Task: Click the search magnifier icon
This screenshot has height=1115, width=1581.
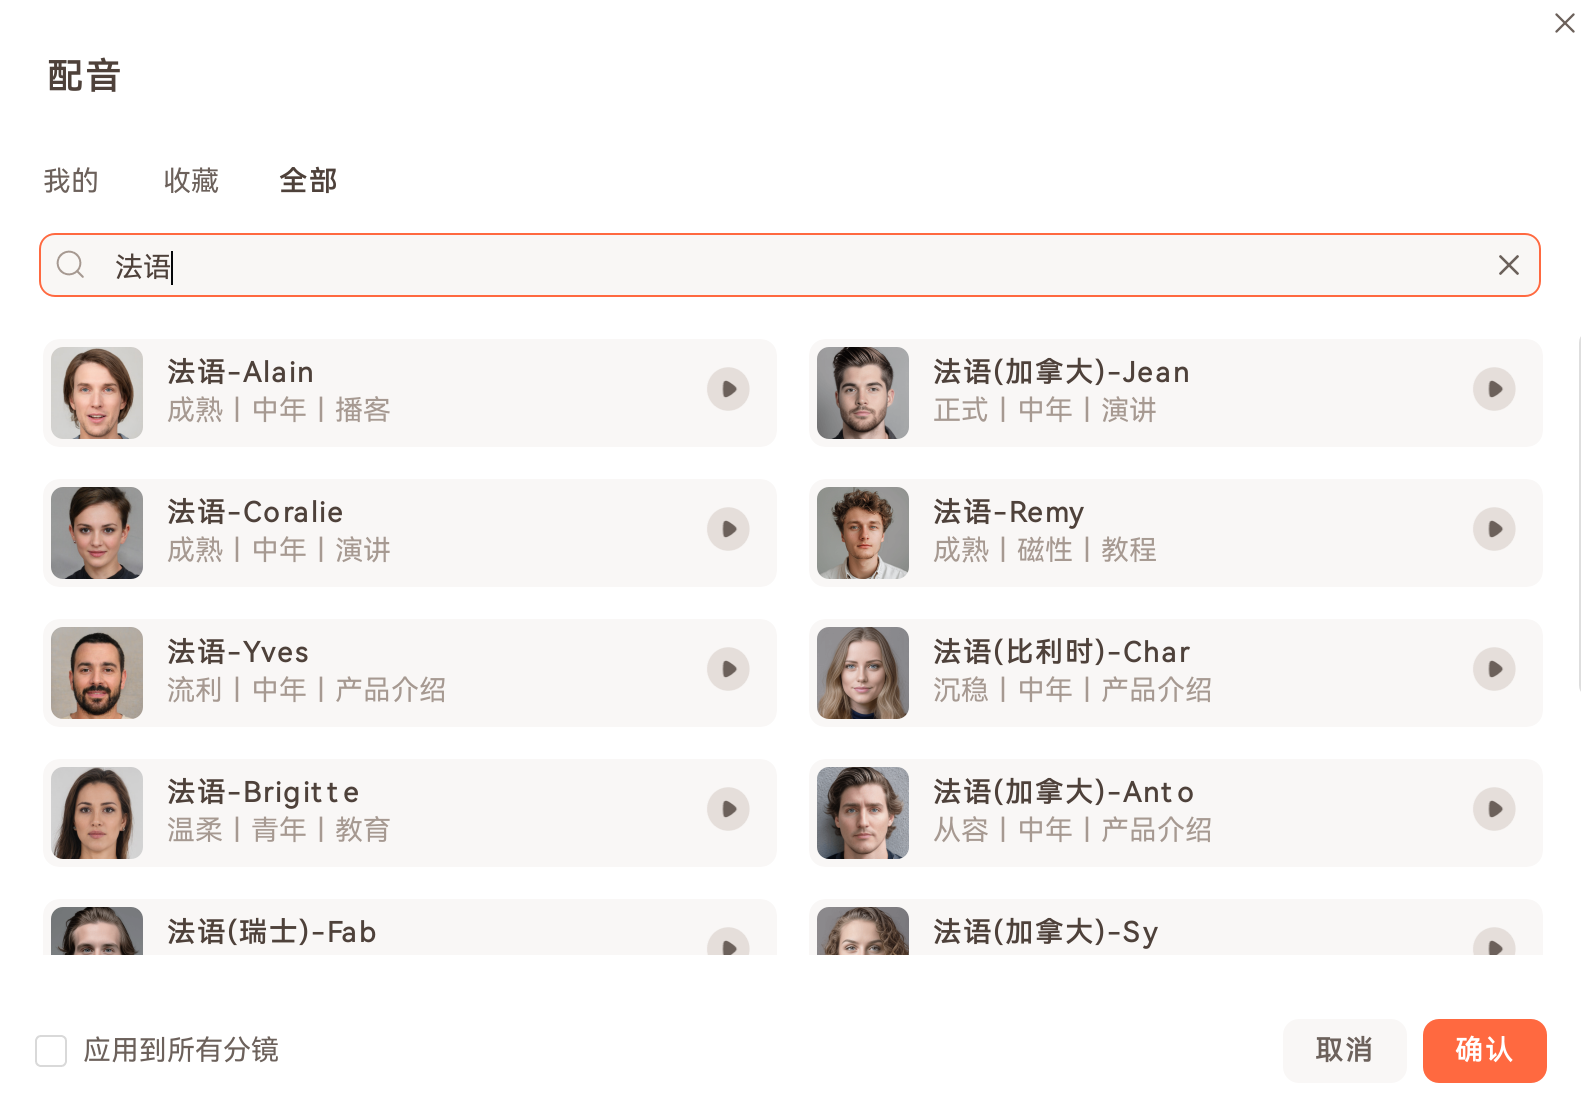Action: pos(70,265)
